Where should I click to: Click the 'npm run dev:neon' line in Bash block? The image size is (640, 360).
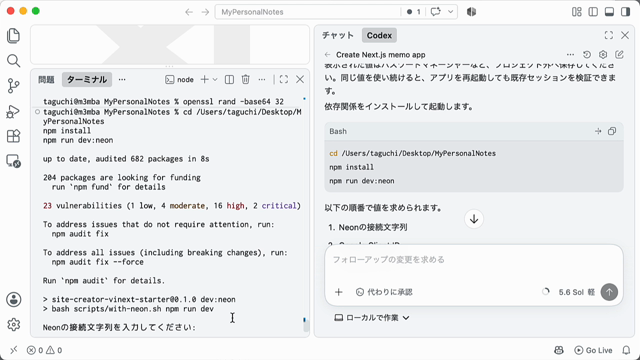(x=362, y=181)
